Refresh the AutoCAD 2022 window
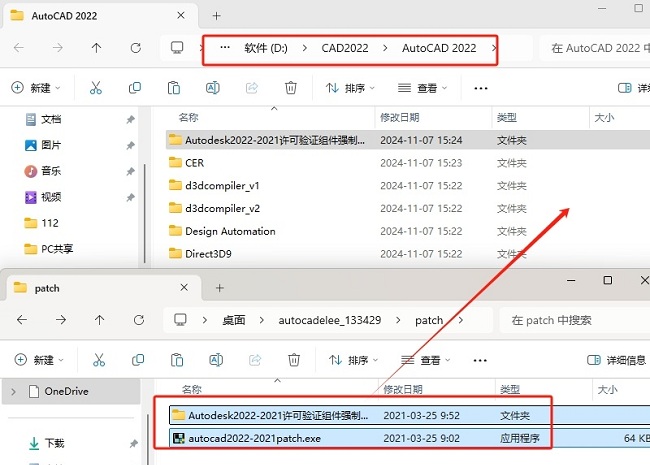 [x=136, y=48]
